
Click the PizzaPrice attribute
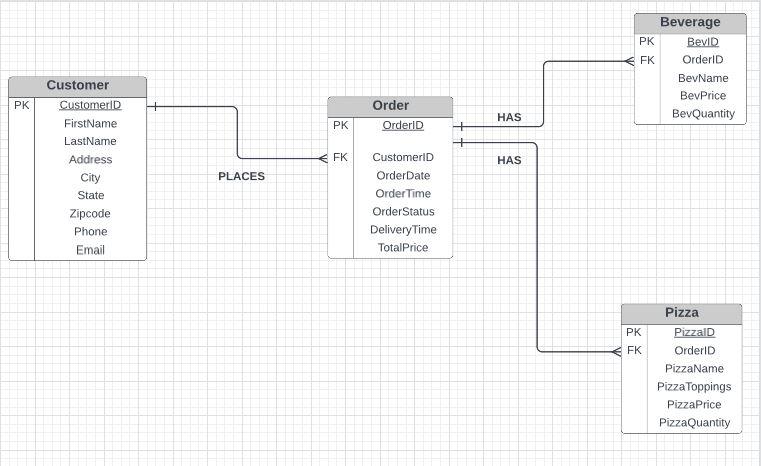(694, 404)
